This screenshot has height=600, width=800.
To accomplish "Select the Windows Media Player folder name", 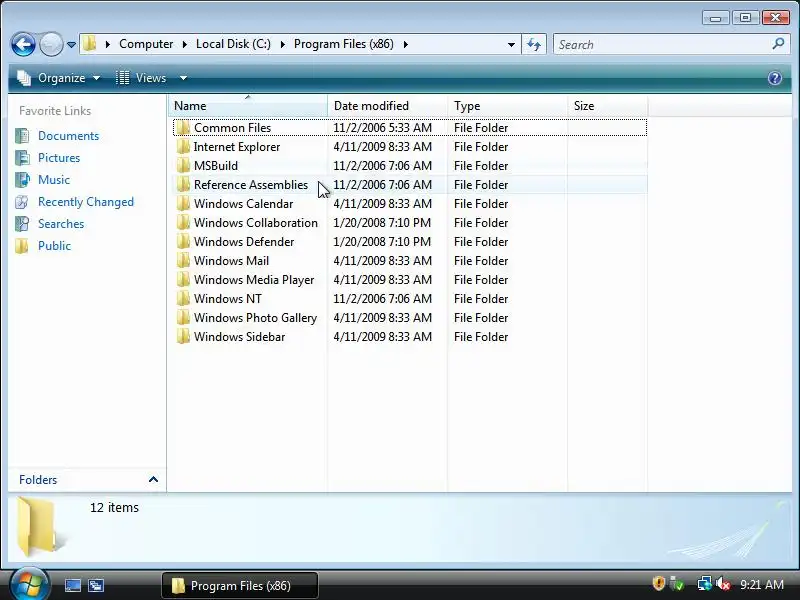I will (254, 280).
